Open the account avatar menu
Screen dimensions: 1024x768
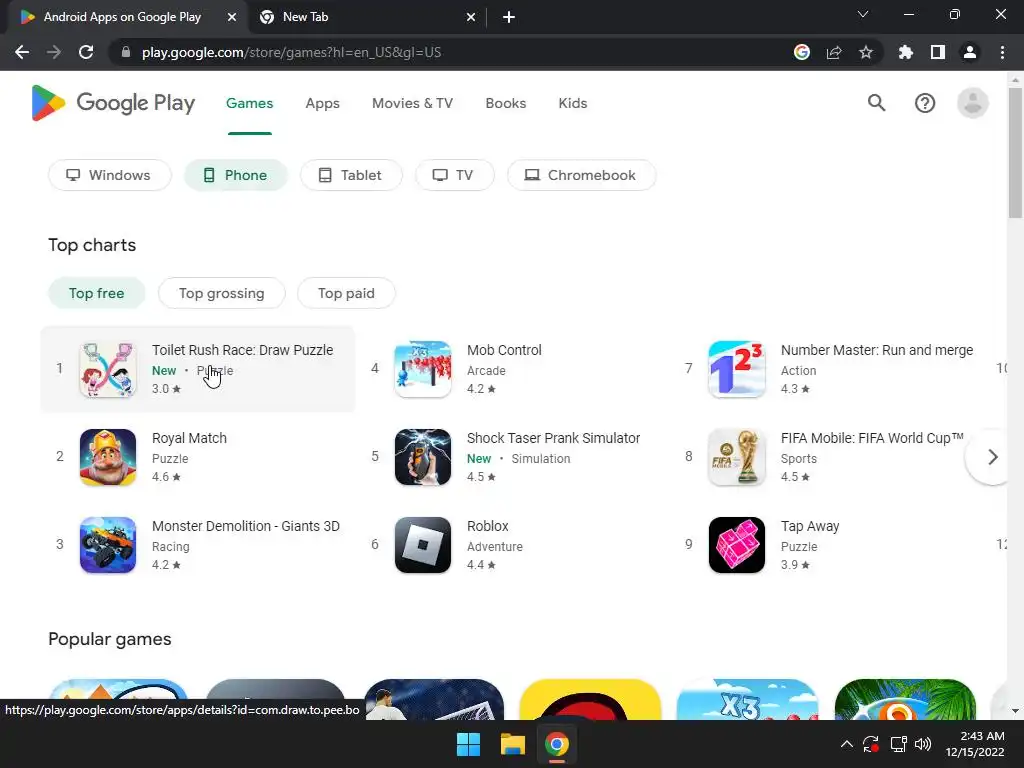click(972, 103)
